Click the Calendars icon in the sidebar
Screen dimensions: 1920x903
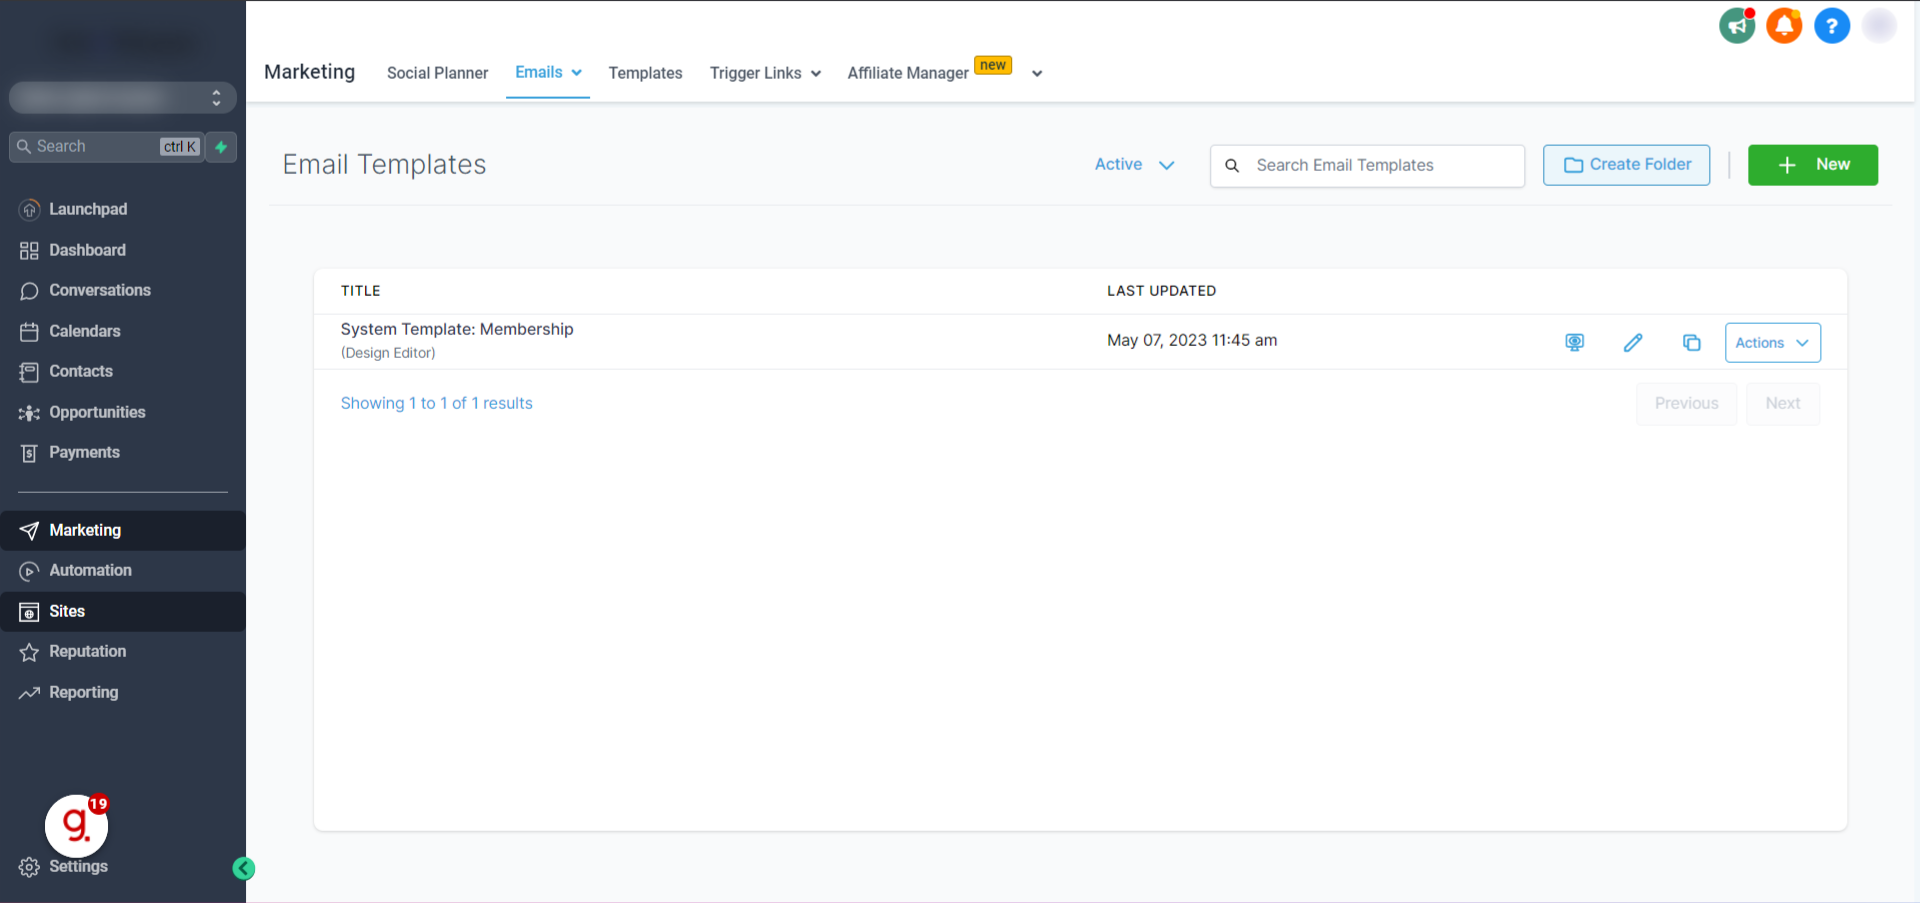click(x=29, y=332)
